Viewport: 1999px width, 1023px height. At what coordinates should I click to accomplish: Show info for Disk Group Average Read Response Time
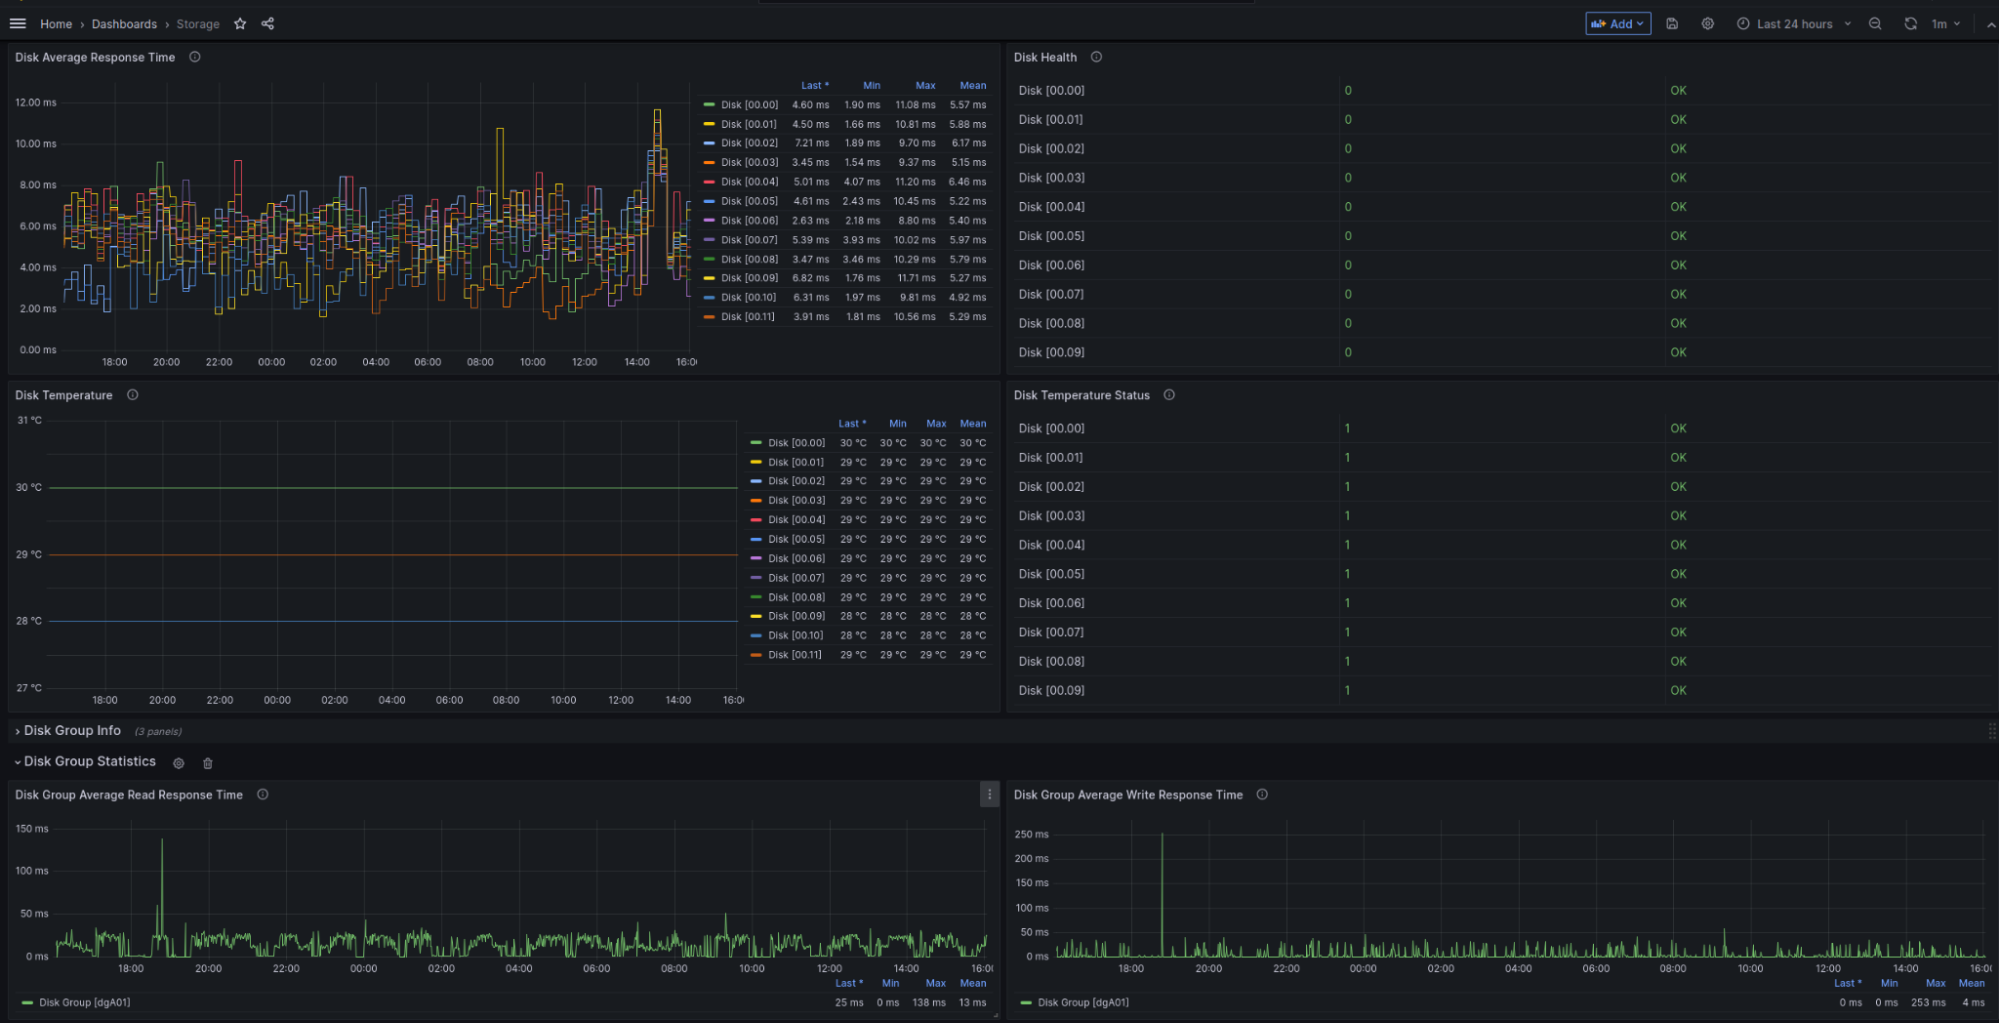(x=263, y=795)
